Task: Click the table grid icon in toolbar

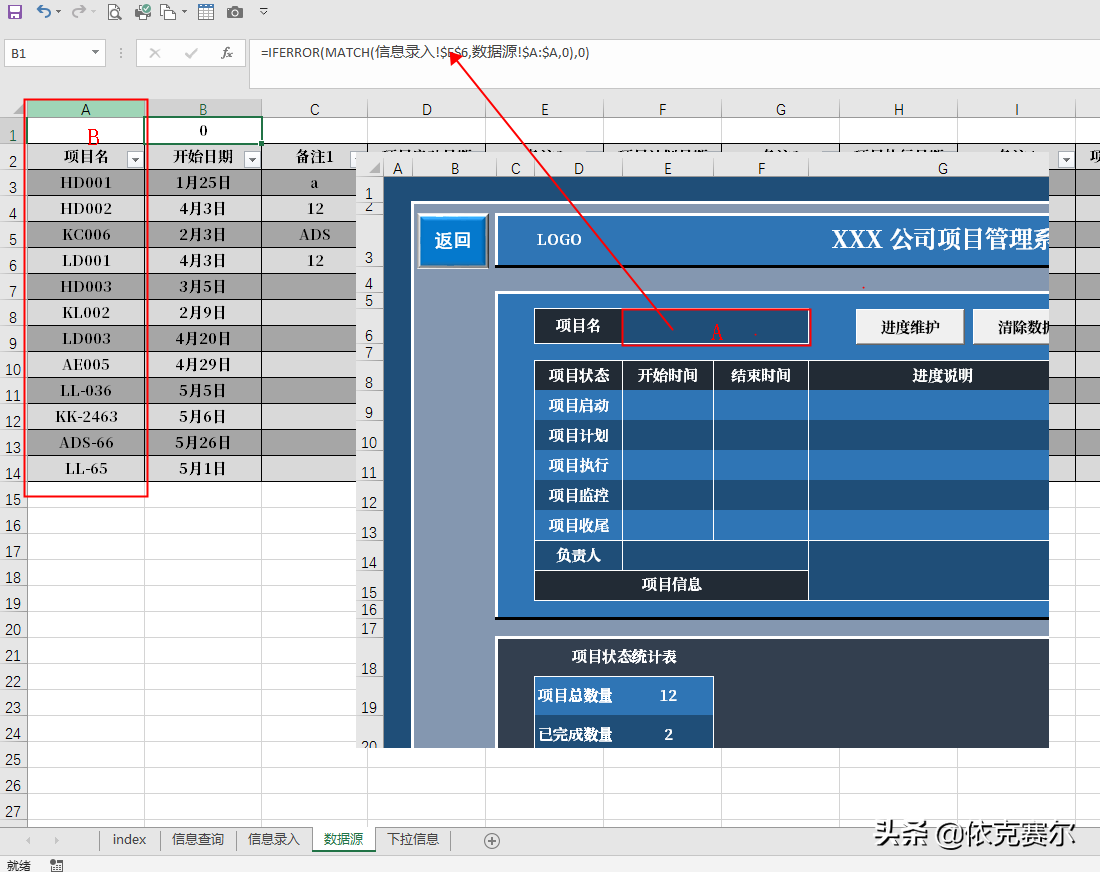Action: [206, 12]
